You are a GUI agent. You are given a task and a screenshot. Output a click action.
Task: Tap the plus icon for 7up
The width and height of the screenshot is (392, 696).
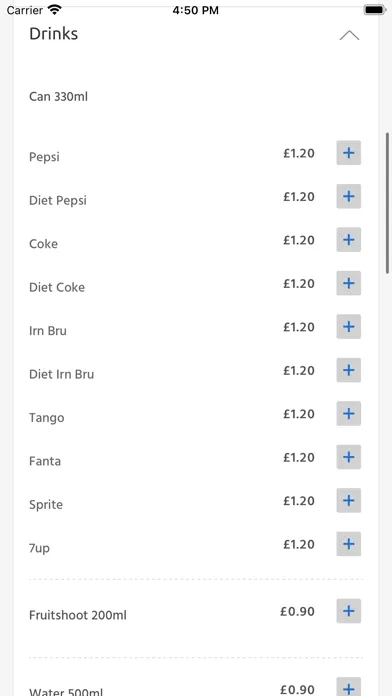coord(348,544)
